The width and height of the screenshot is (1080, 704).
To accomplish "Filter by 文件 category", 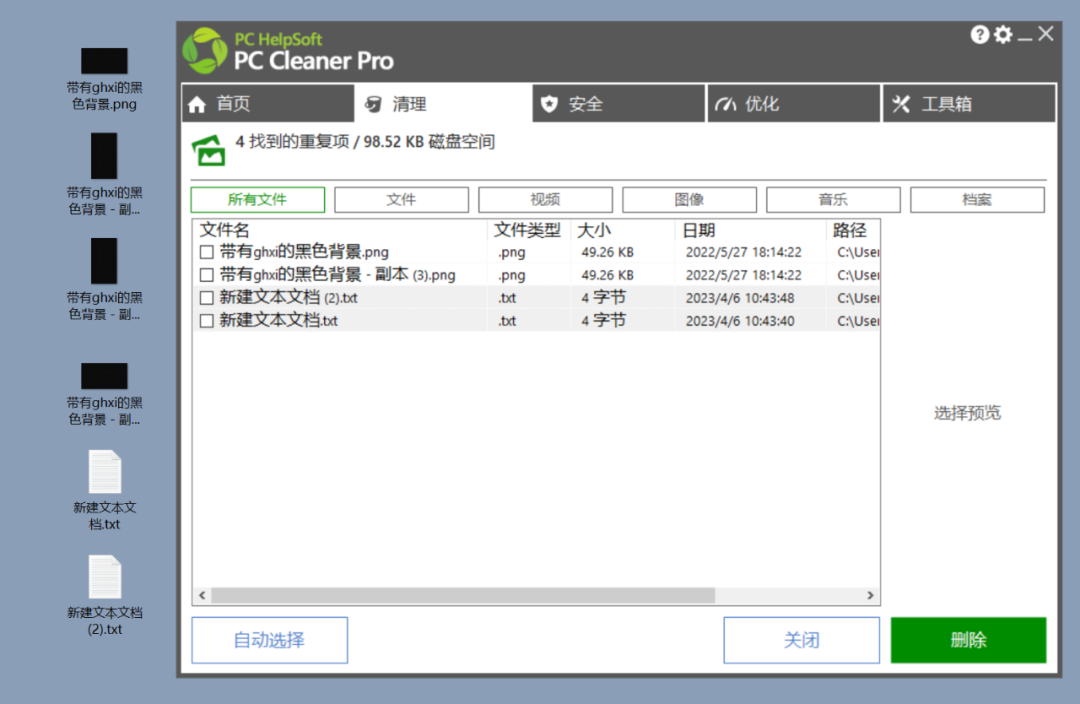I will click(402, 200).
